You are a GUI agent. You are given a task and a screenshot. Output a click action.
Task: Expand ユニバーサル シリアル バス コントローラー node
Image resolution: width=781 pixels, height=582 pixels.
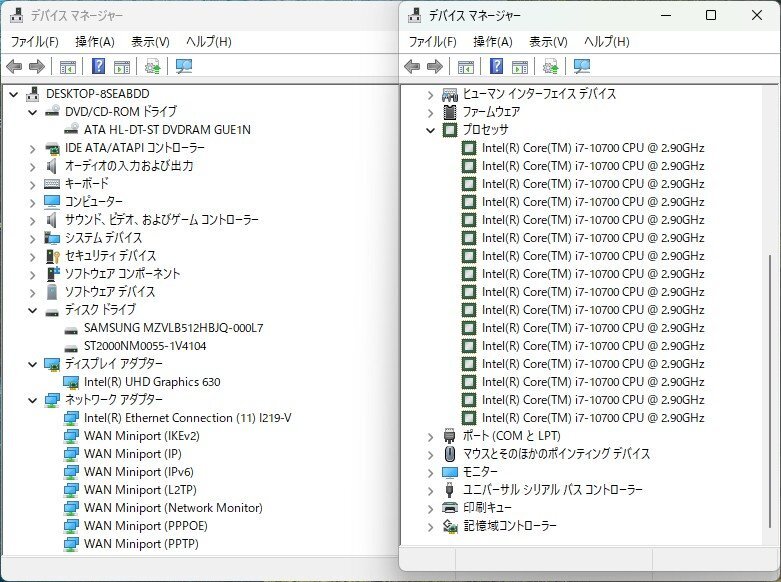click(x=431, y=491)
